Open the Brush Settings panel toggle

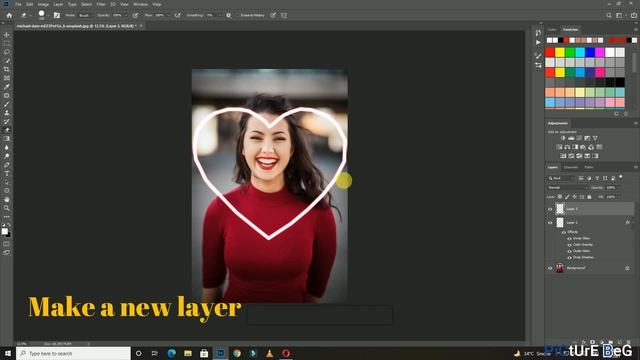tap(57, 15)
